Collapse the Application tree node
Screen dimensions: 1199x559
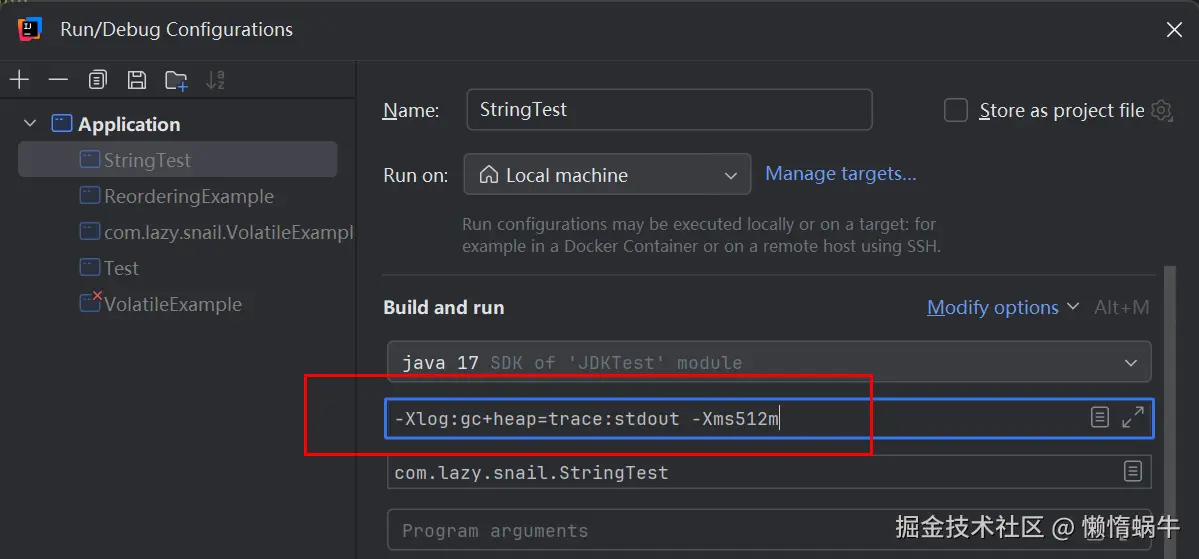pos(30,124)
